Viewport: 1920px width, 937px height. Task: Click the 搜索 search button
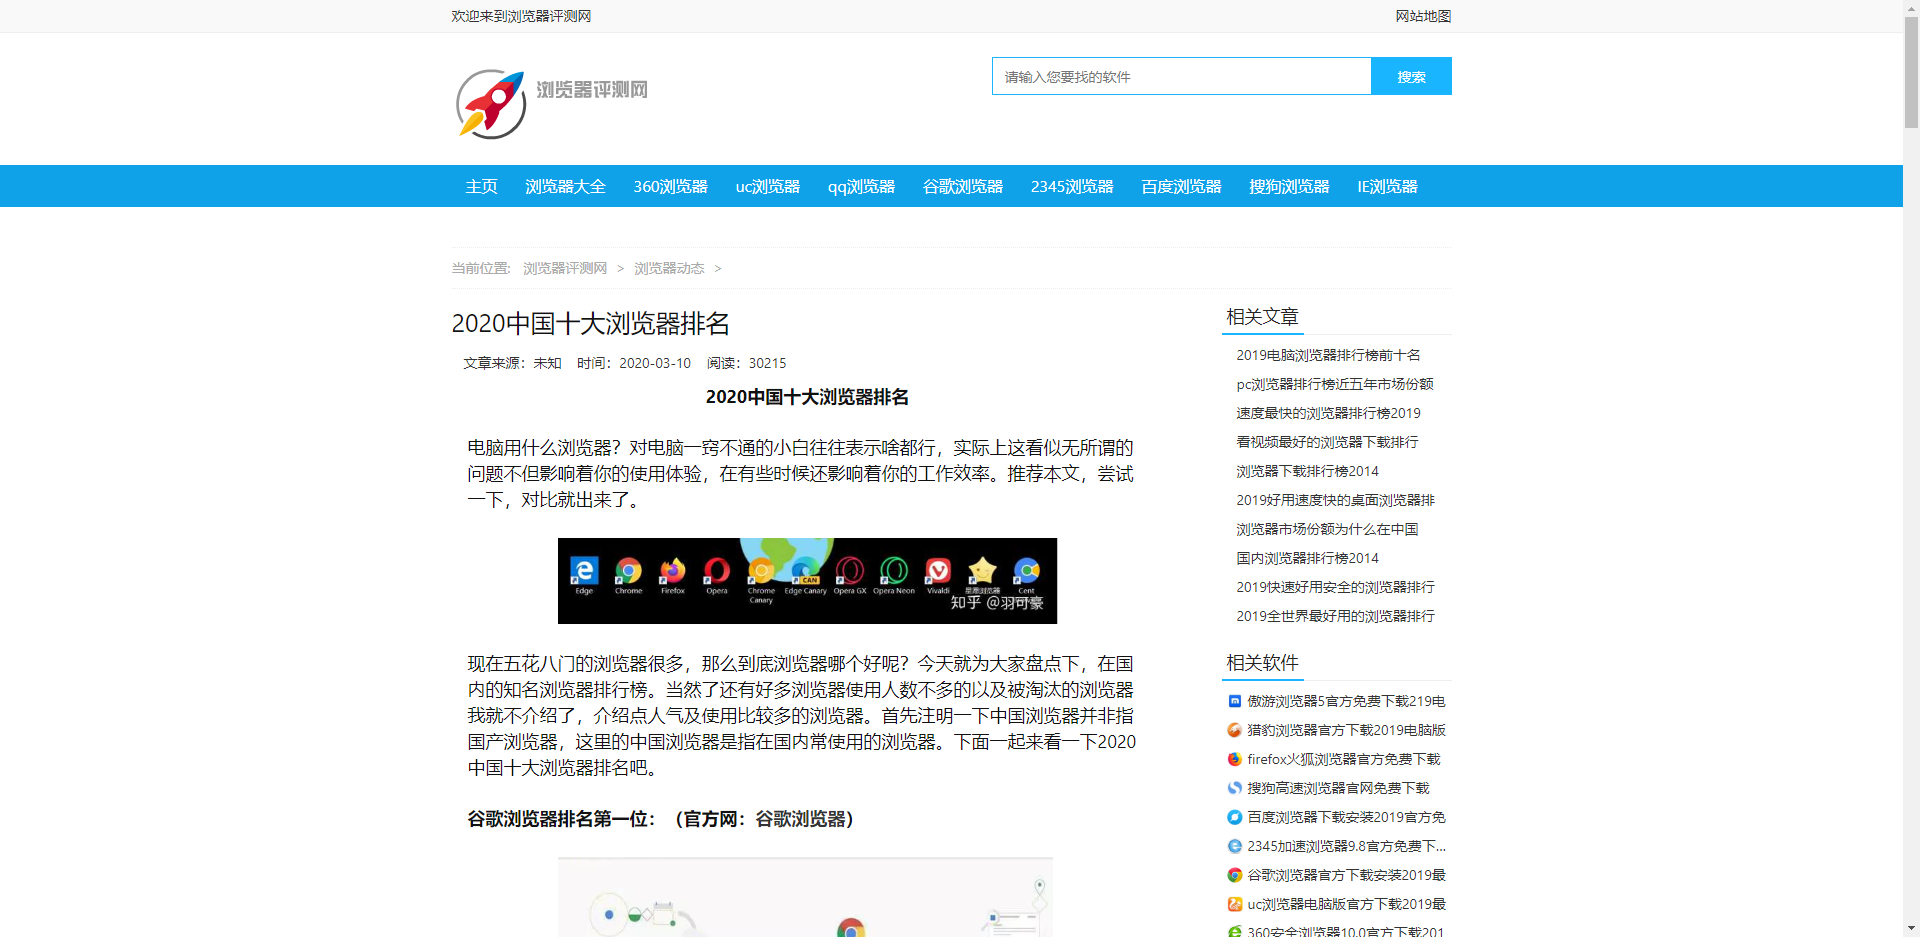[x=1411, y=76]
